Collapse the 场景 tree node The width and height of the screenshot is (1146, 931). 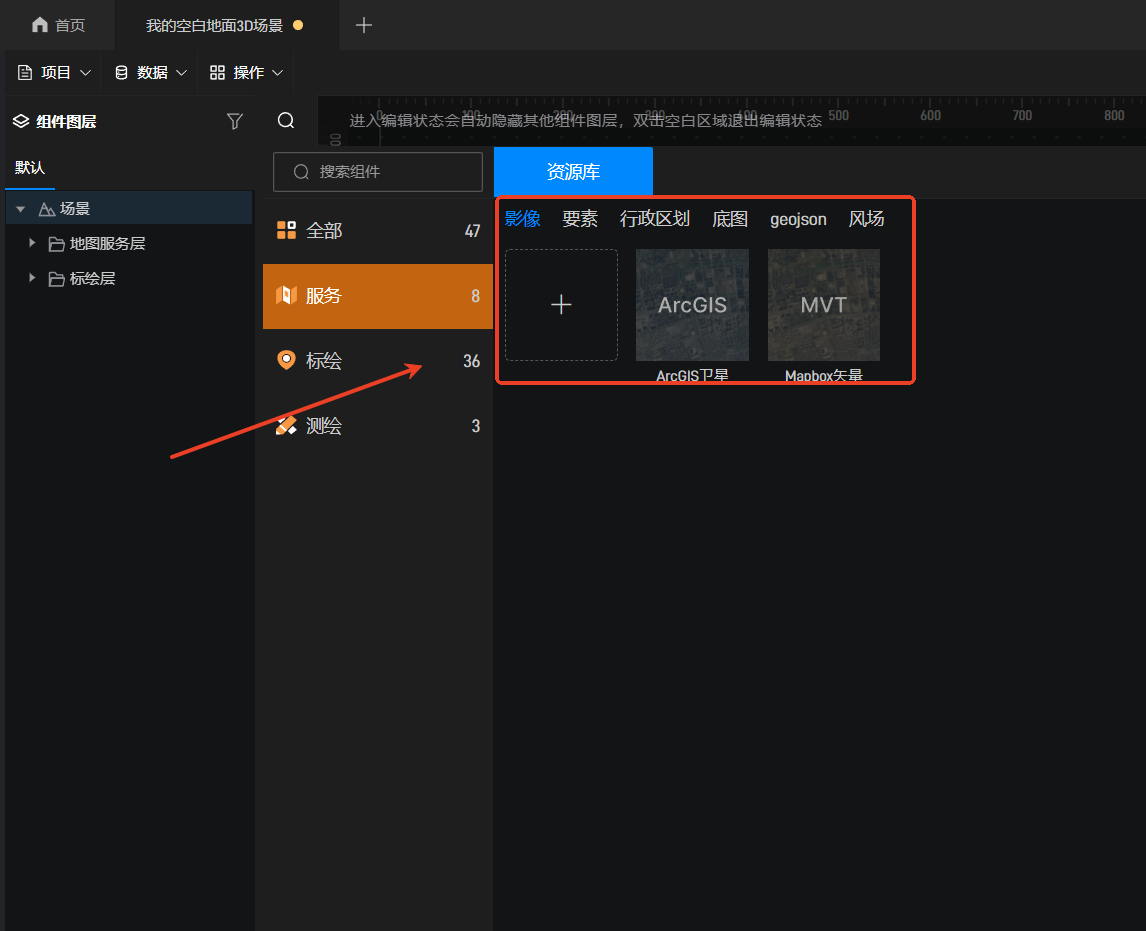tap(21, 209)
